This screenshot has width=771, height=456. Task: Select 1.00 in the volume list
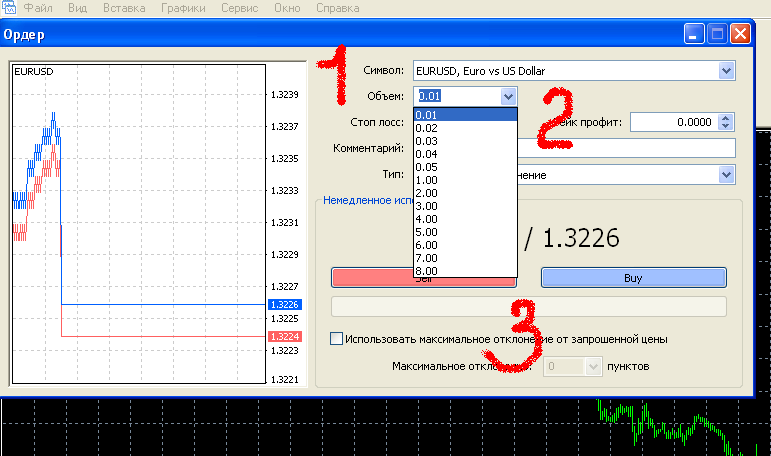click(x=465, y=180)
